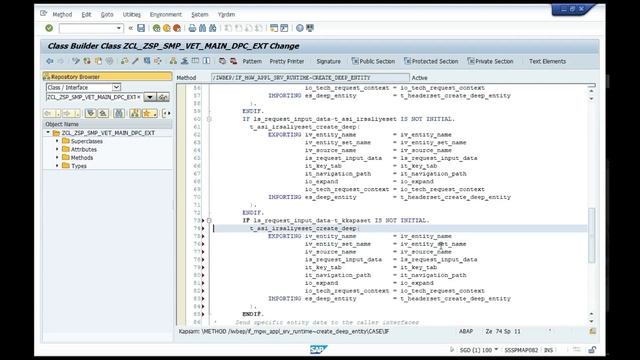Expand the Types folder node
This screenshot has height=360, width=640.
click(57, 165)
